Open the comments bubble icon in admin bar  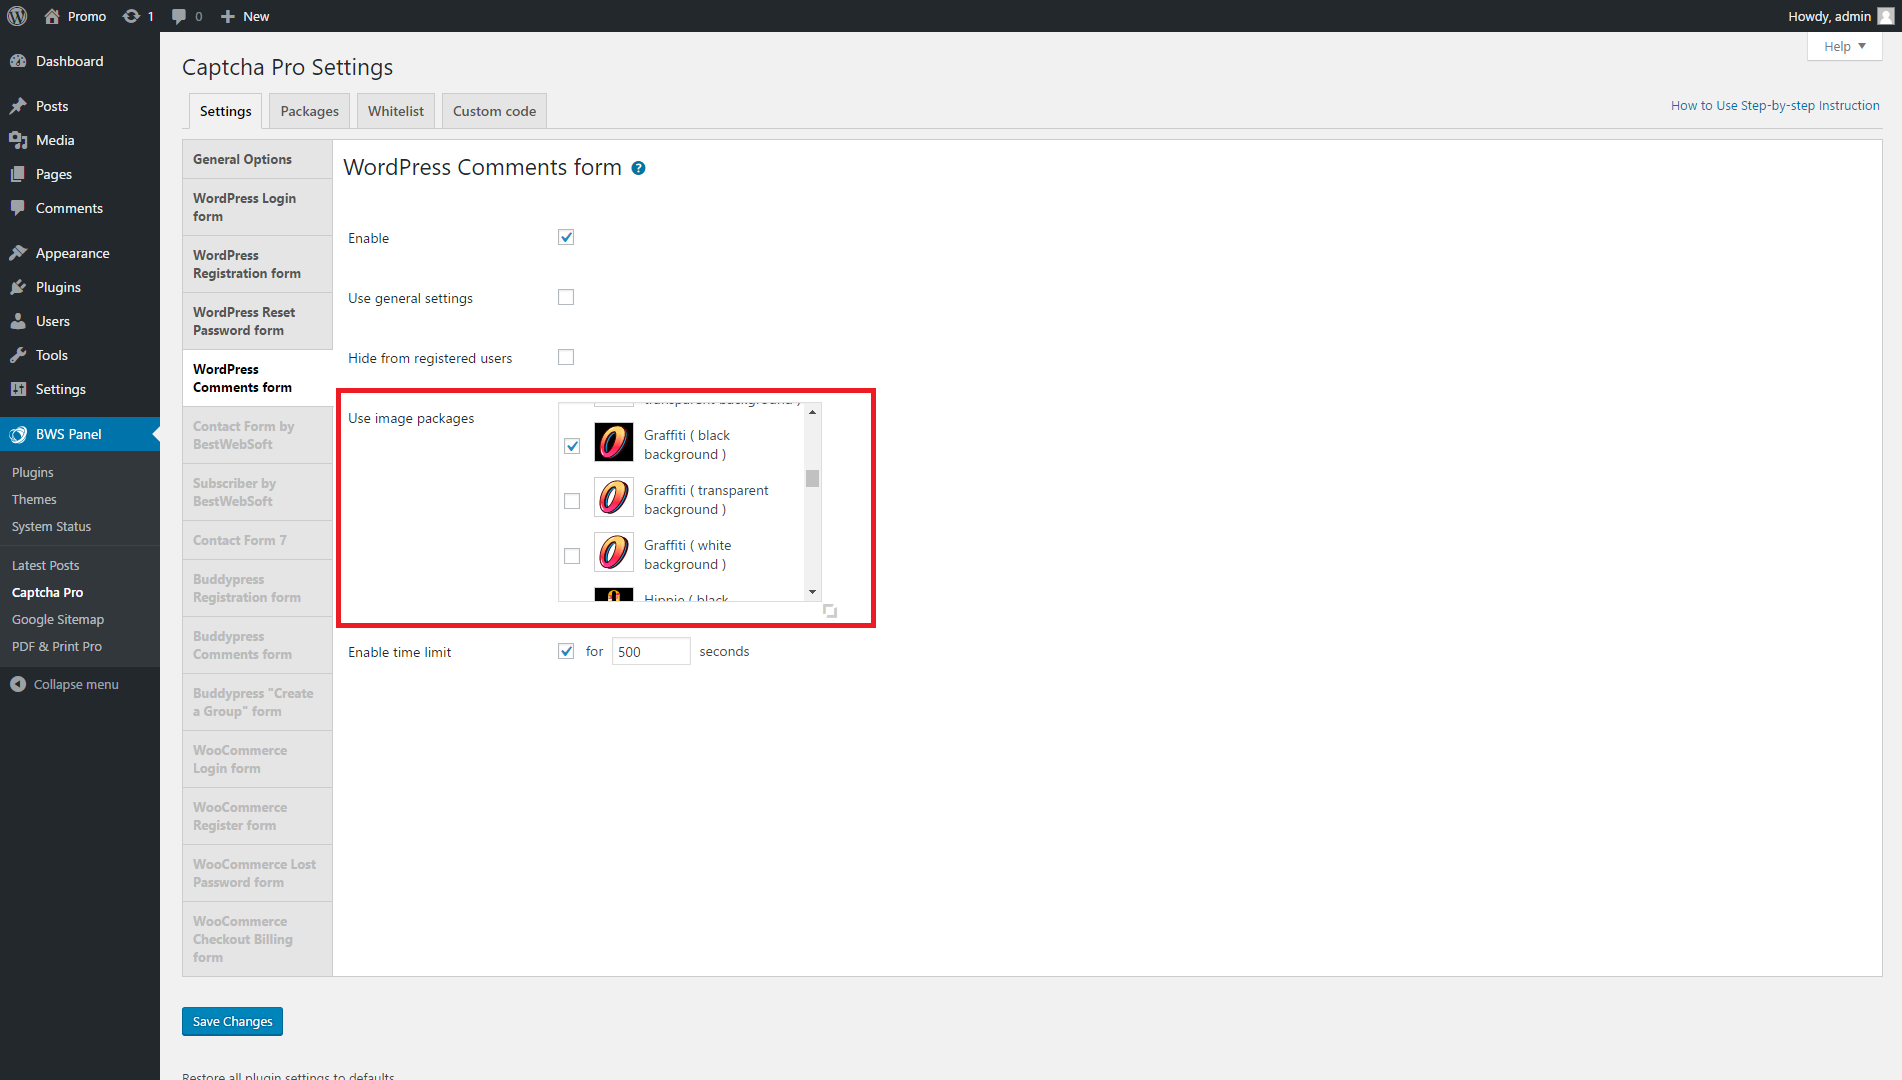click(179, 16)
